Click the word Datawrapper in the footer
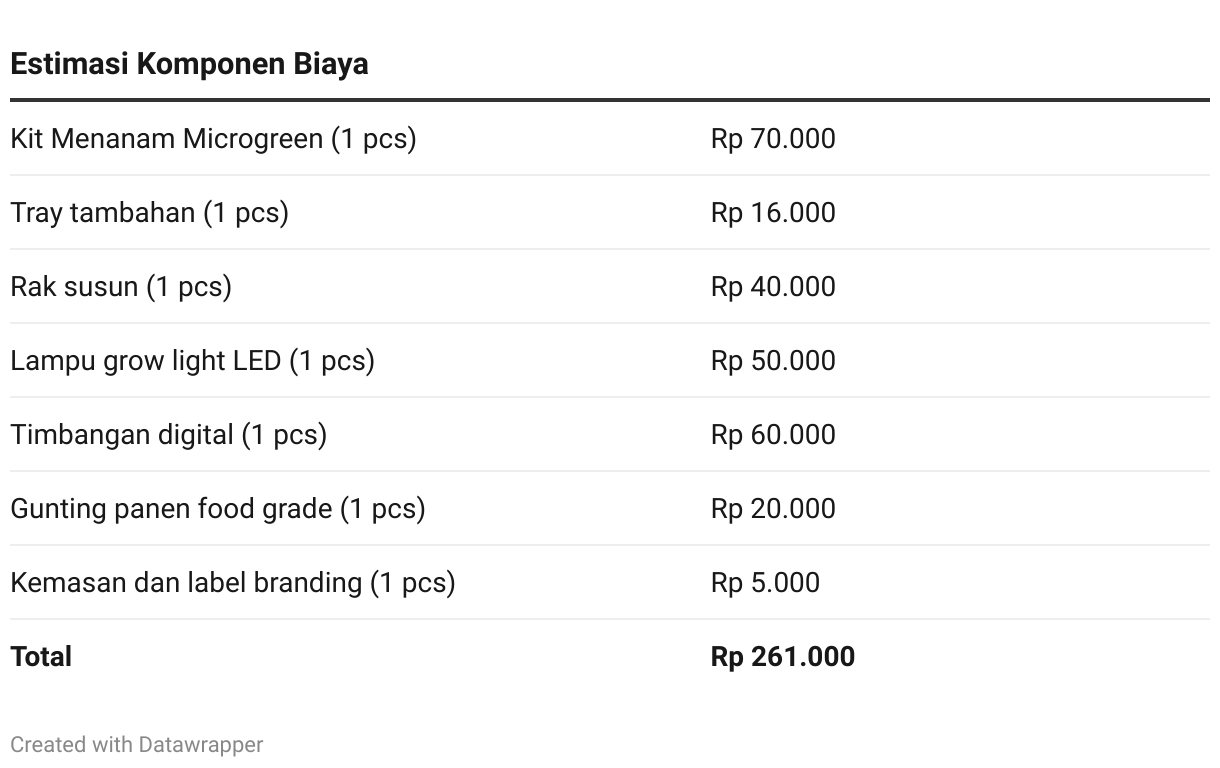This screenshot has width=1220, height=768. coord(201,744)
